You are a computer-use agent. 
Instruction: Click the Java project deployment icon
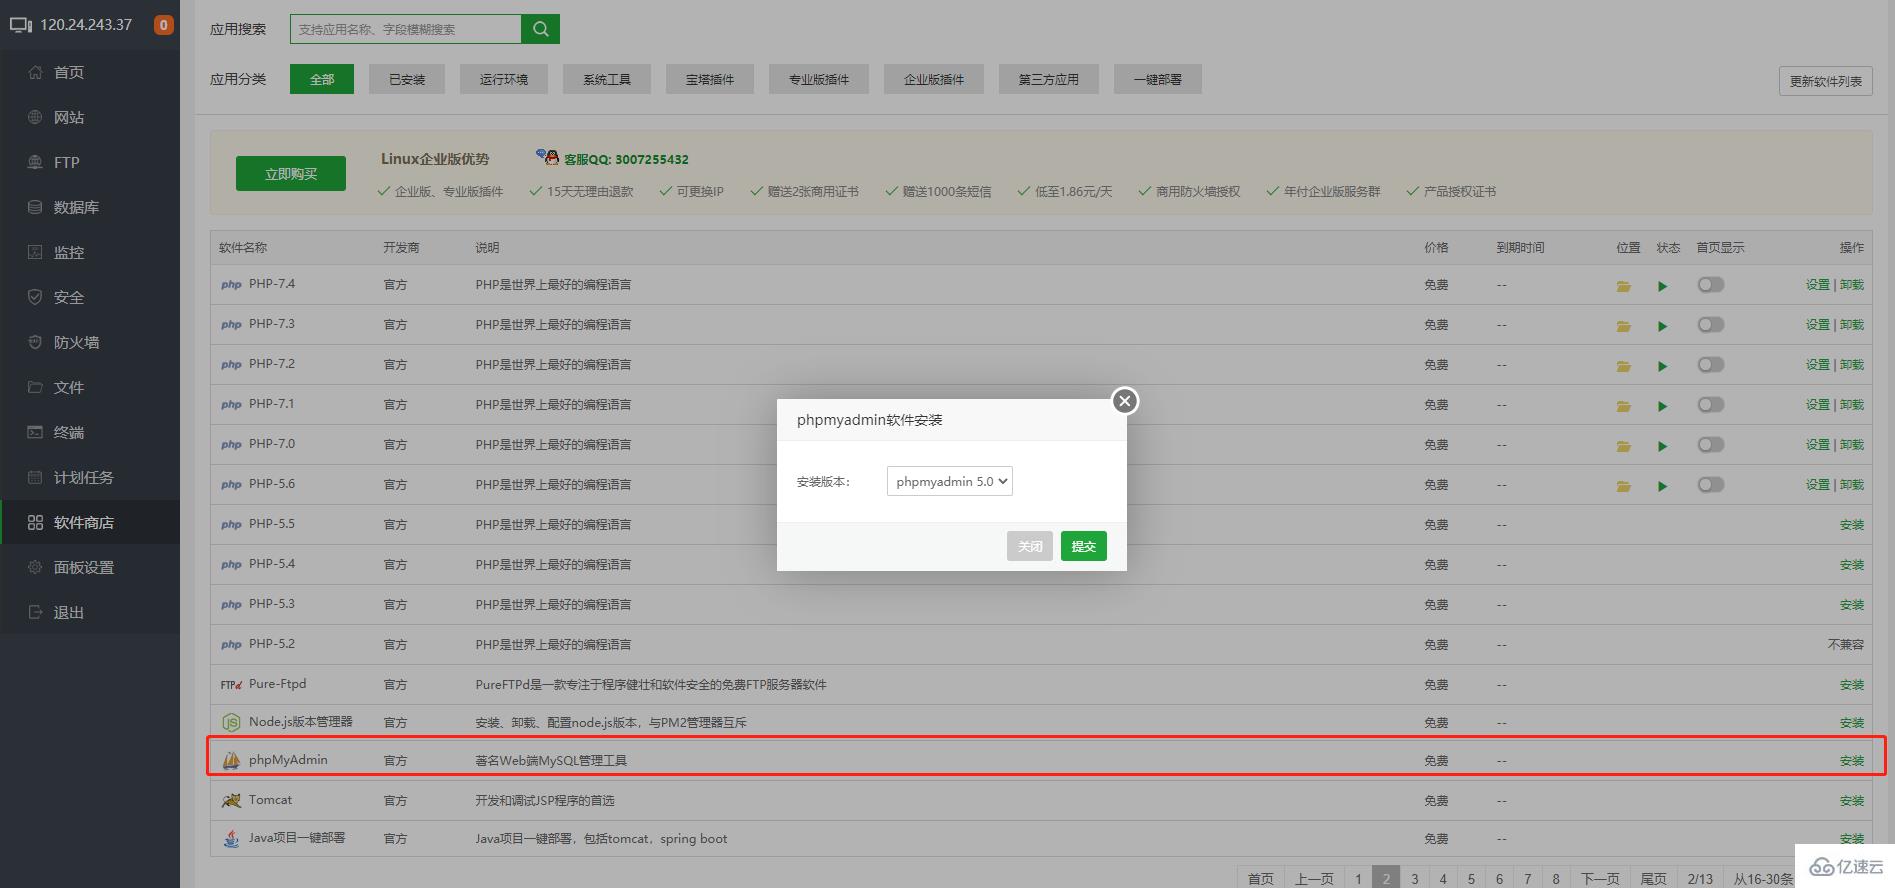click(x=231, y=838)
